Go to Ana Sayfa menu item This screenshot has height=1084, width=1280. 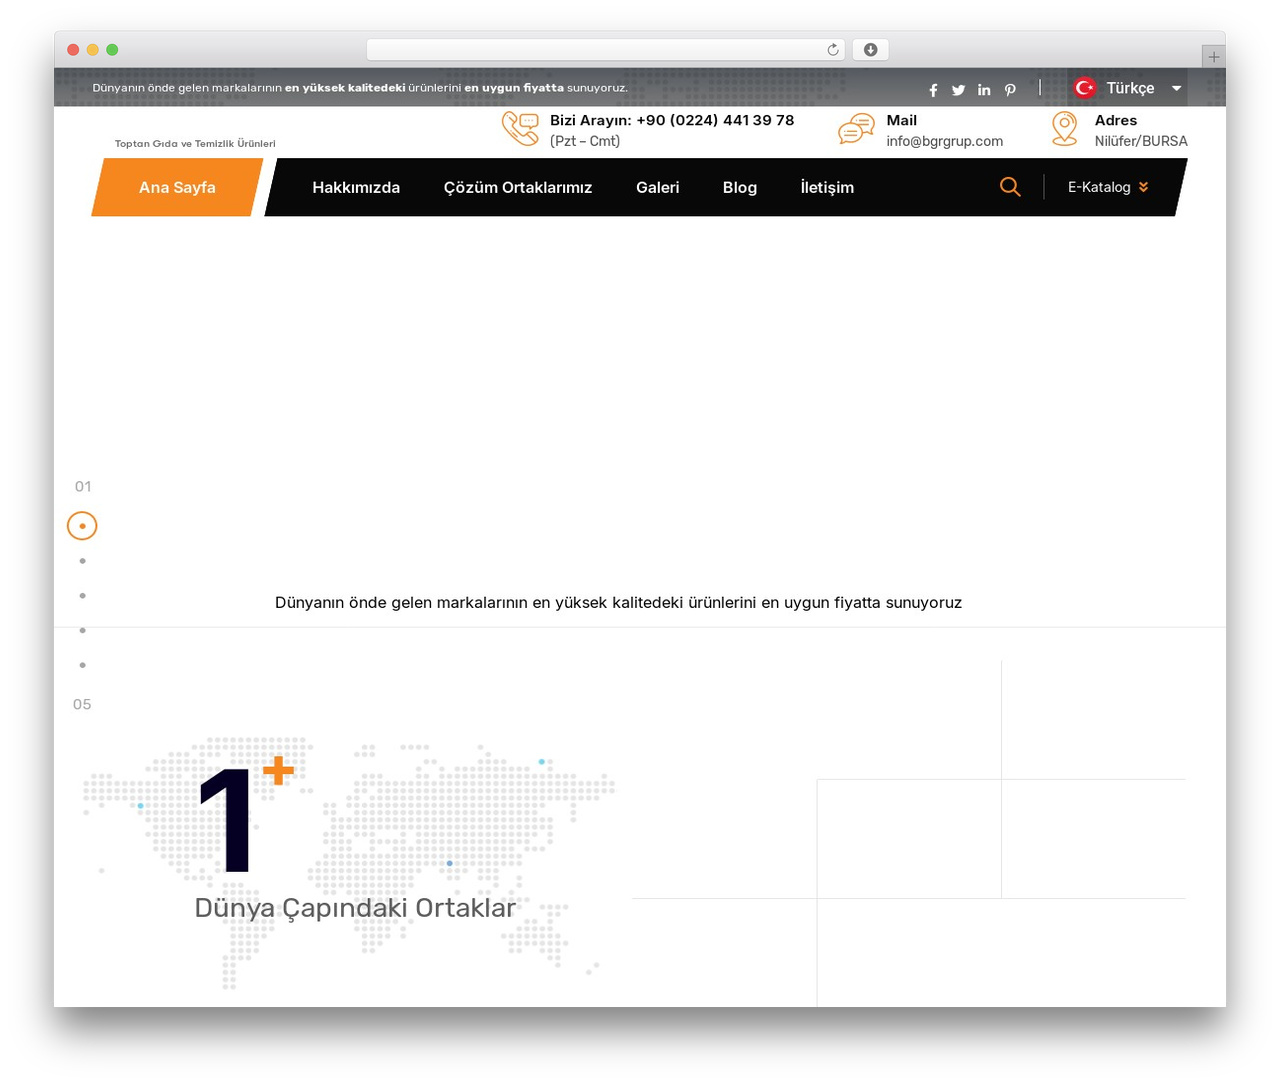pyautogui.click(x=177, y=187)
